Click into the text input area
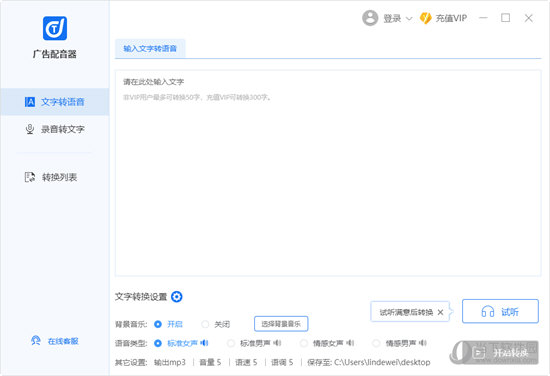 point(328,173)
